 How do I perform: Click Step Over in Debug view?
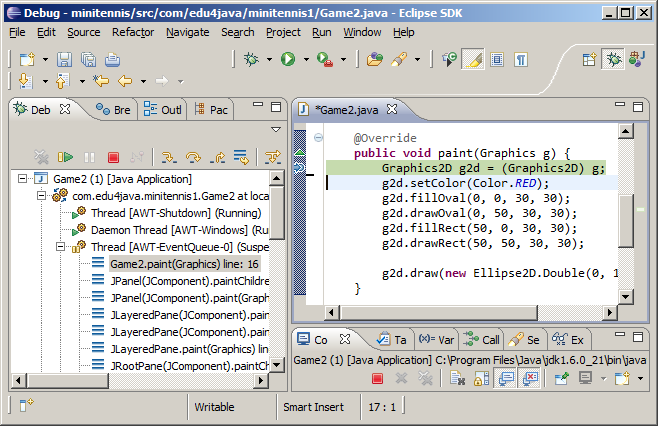click(x=193, y=157)
